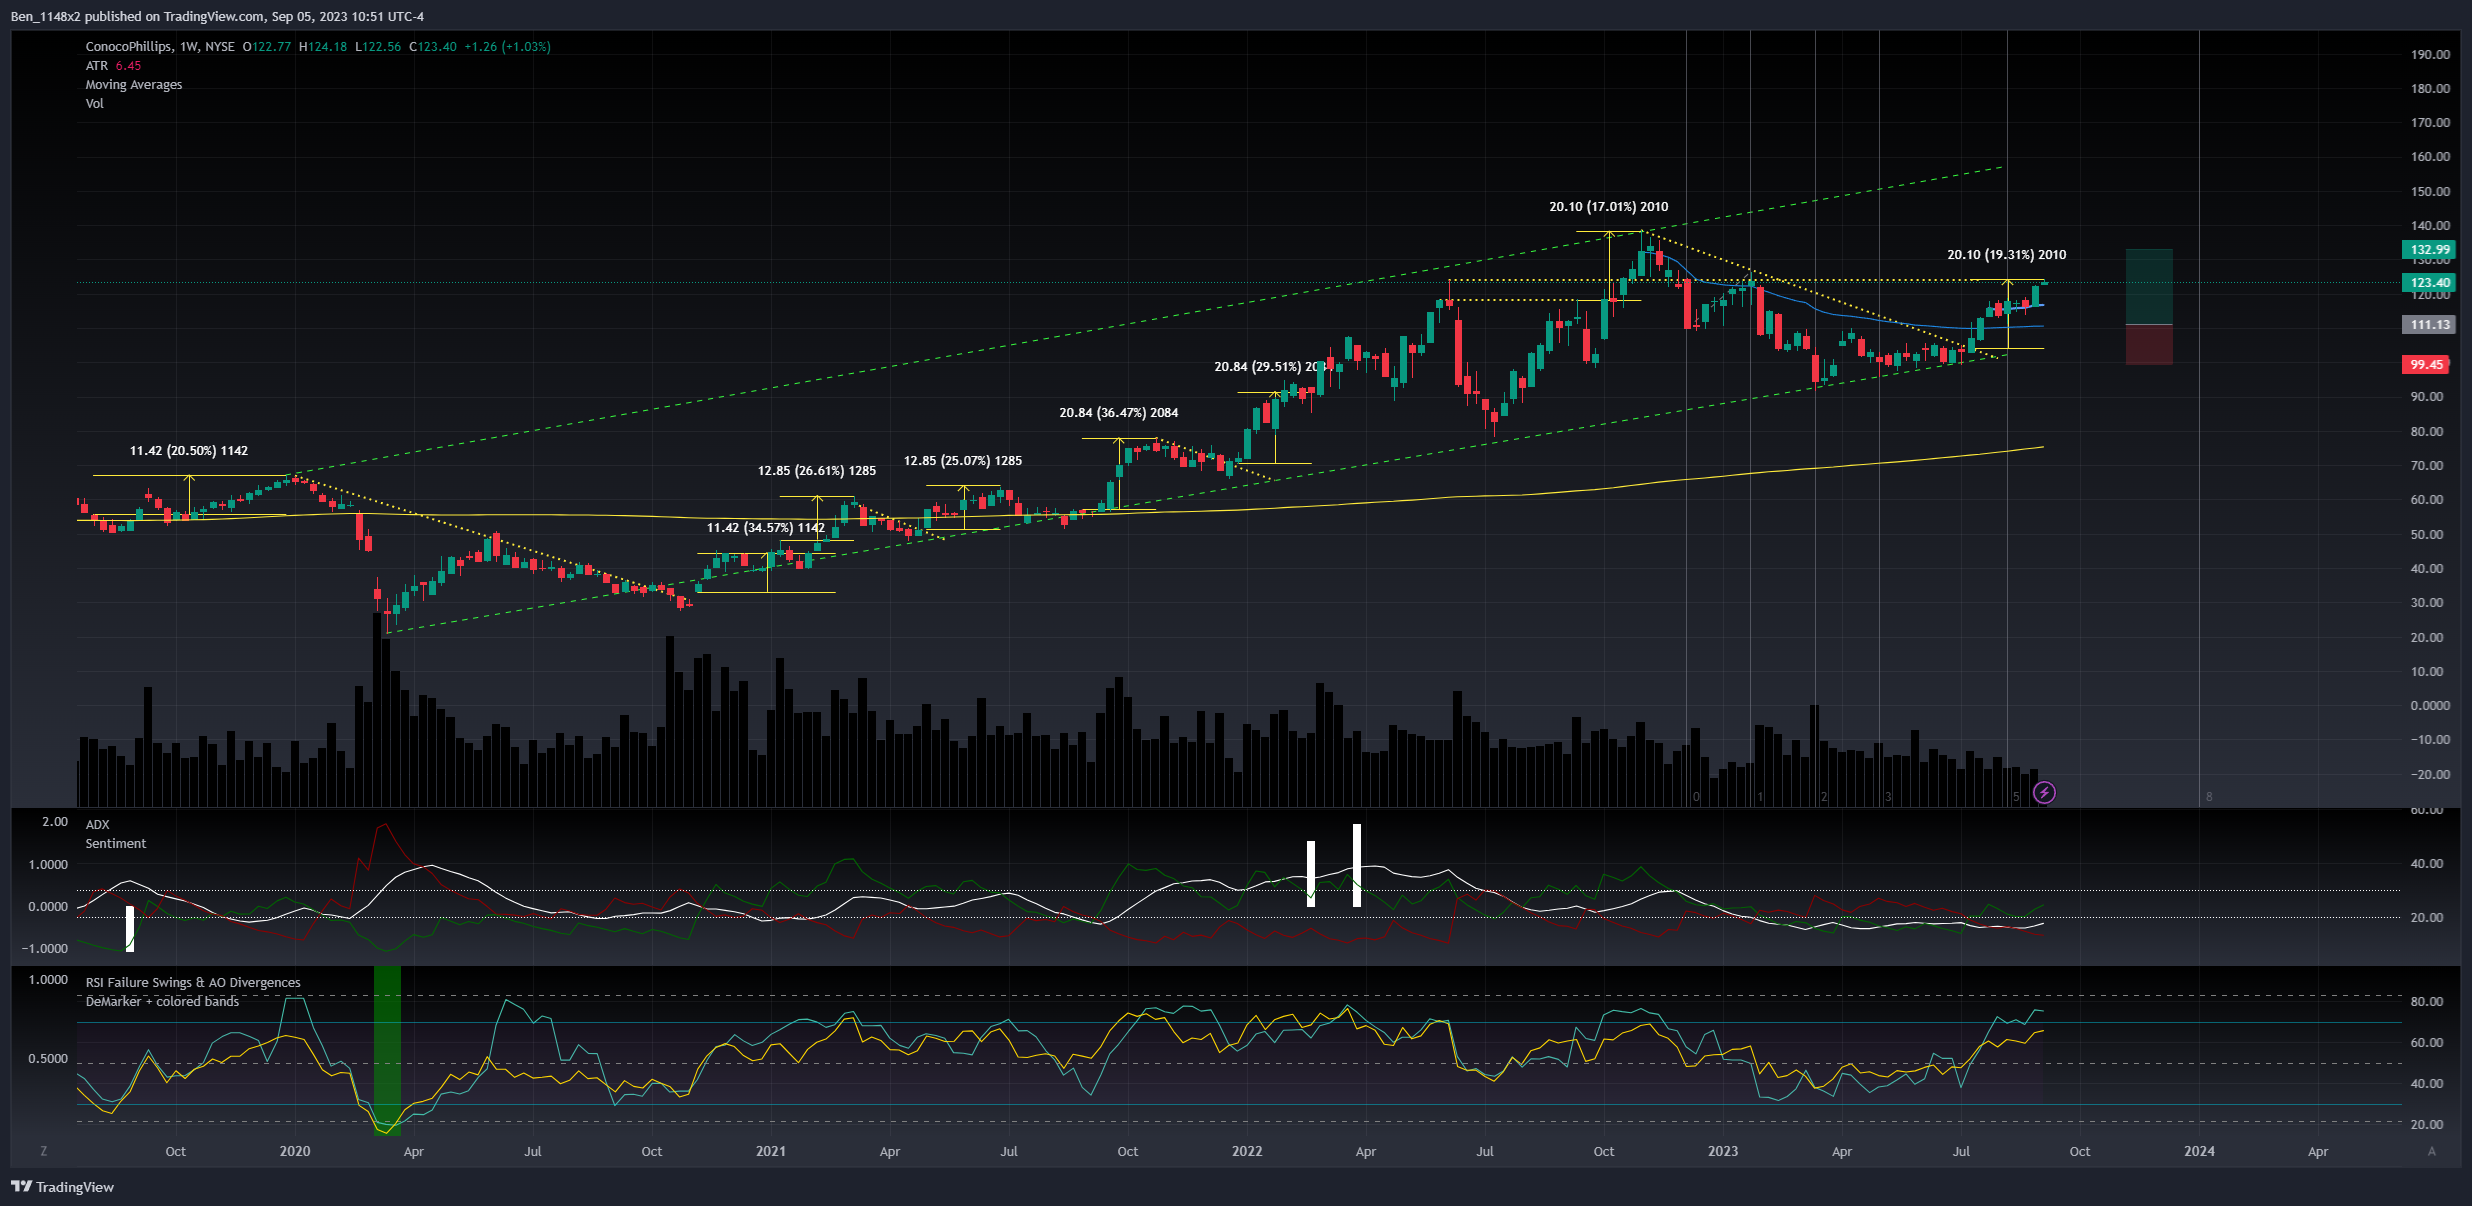The height and width of the screenshot is (1206, 2472).
Task: Click the 12.85 (26.61%) 1285 measurement label
Action: click(x=817, y=471)
